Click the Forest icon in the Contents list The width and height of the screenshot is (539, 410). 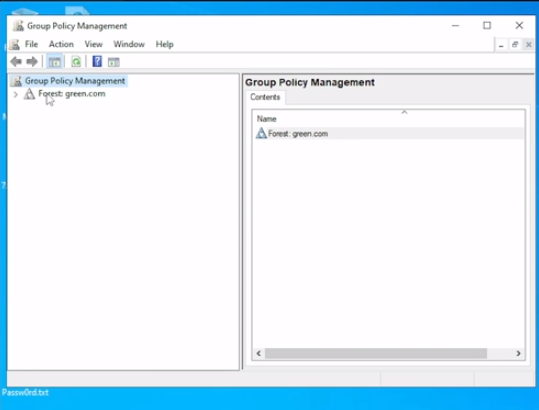(x=261, y=133)
